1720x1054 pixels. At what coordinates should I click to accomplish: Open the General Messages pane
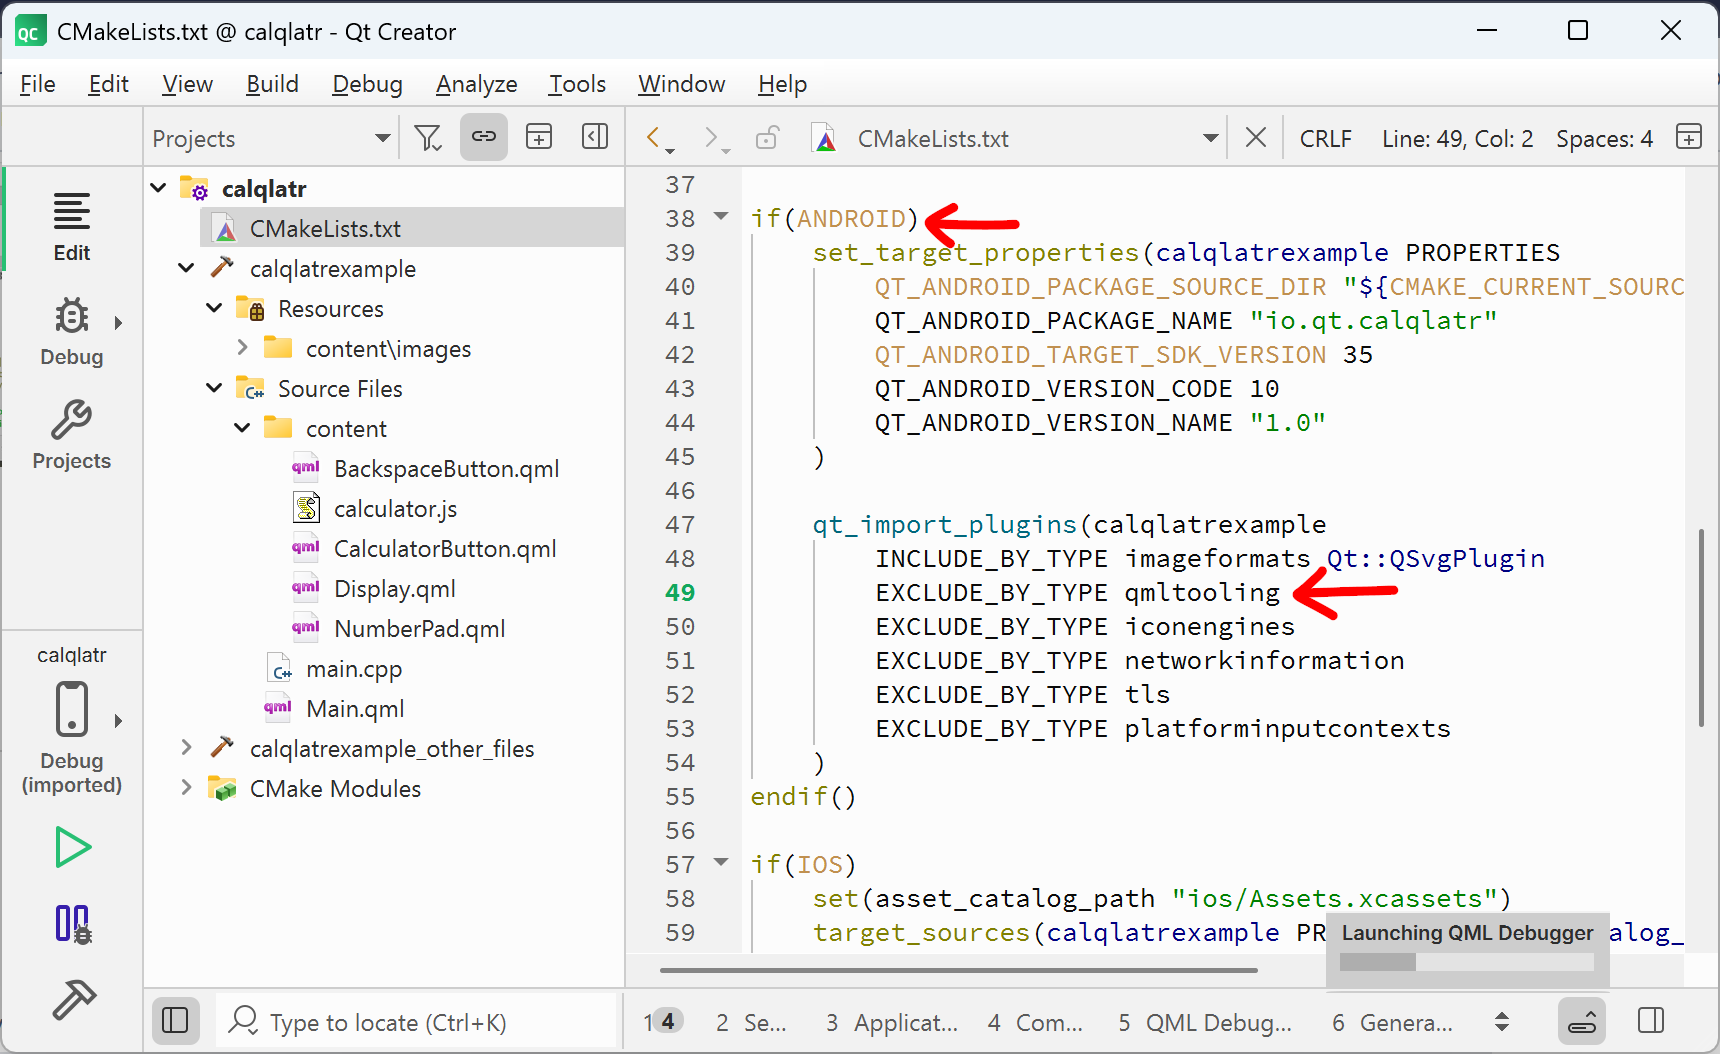[1392, 1022]
